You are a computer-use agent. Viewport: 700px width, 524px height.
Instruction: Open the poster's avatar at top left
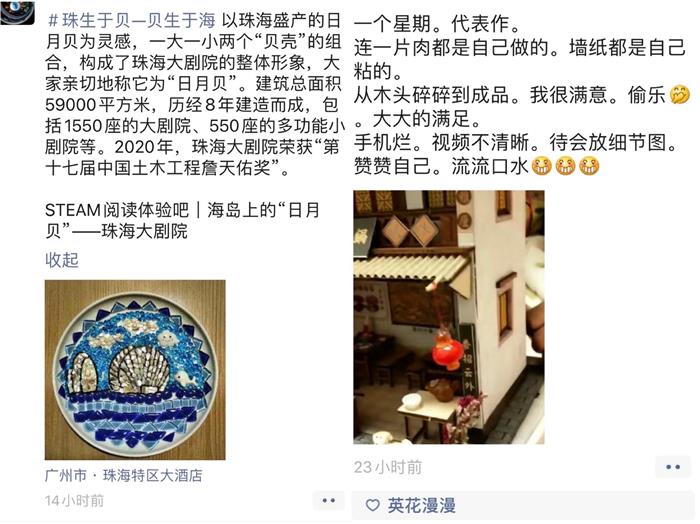(17, 12)
